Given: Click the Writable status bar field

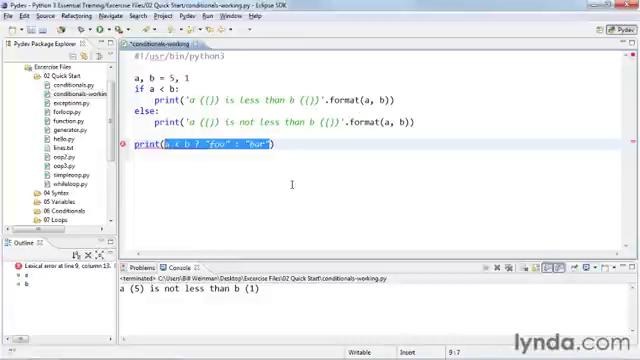Looking at the screenshot, I should 360,352.
